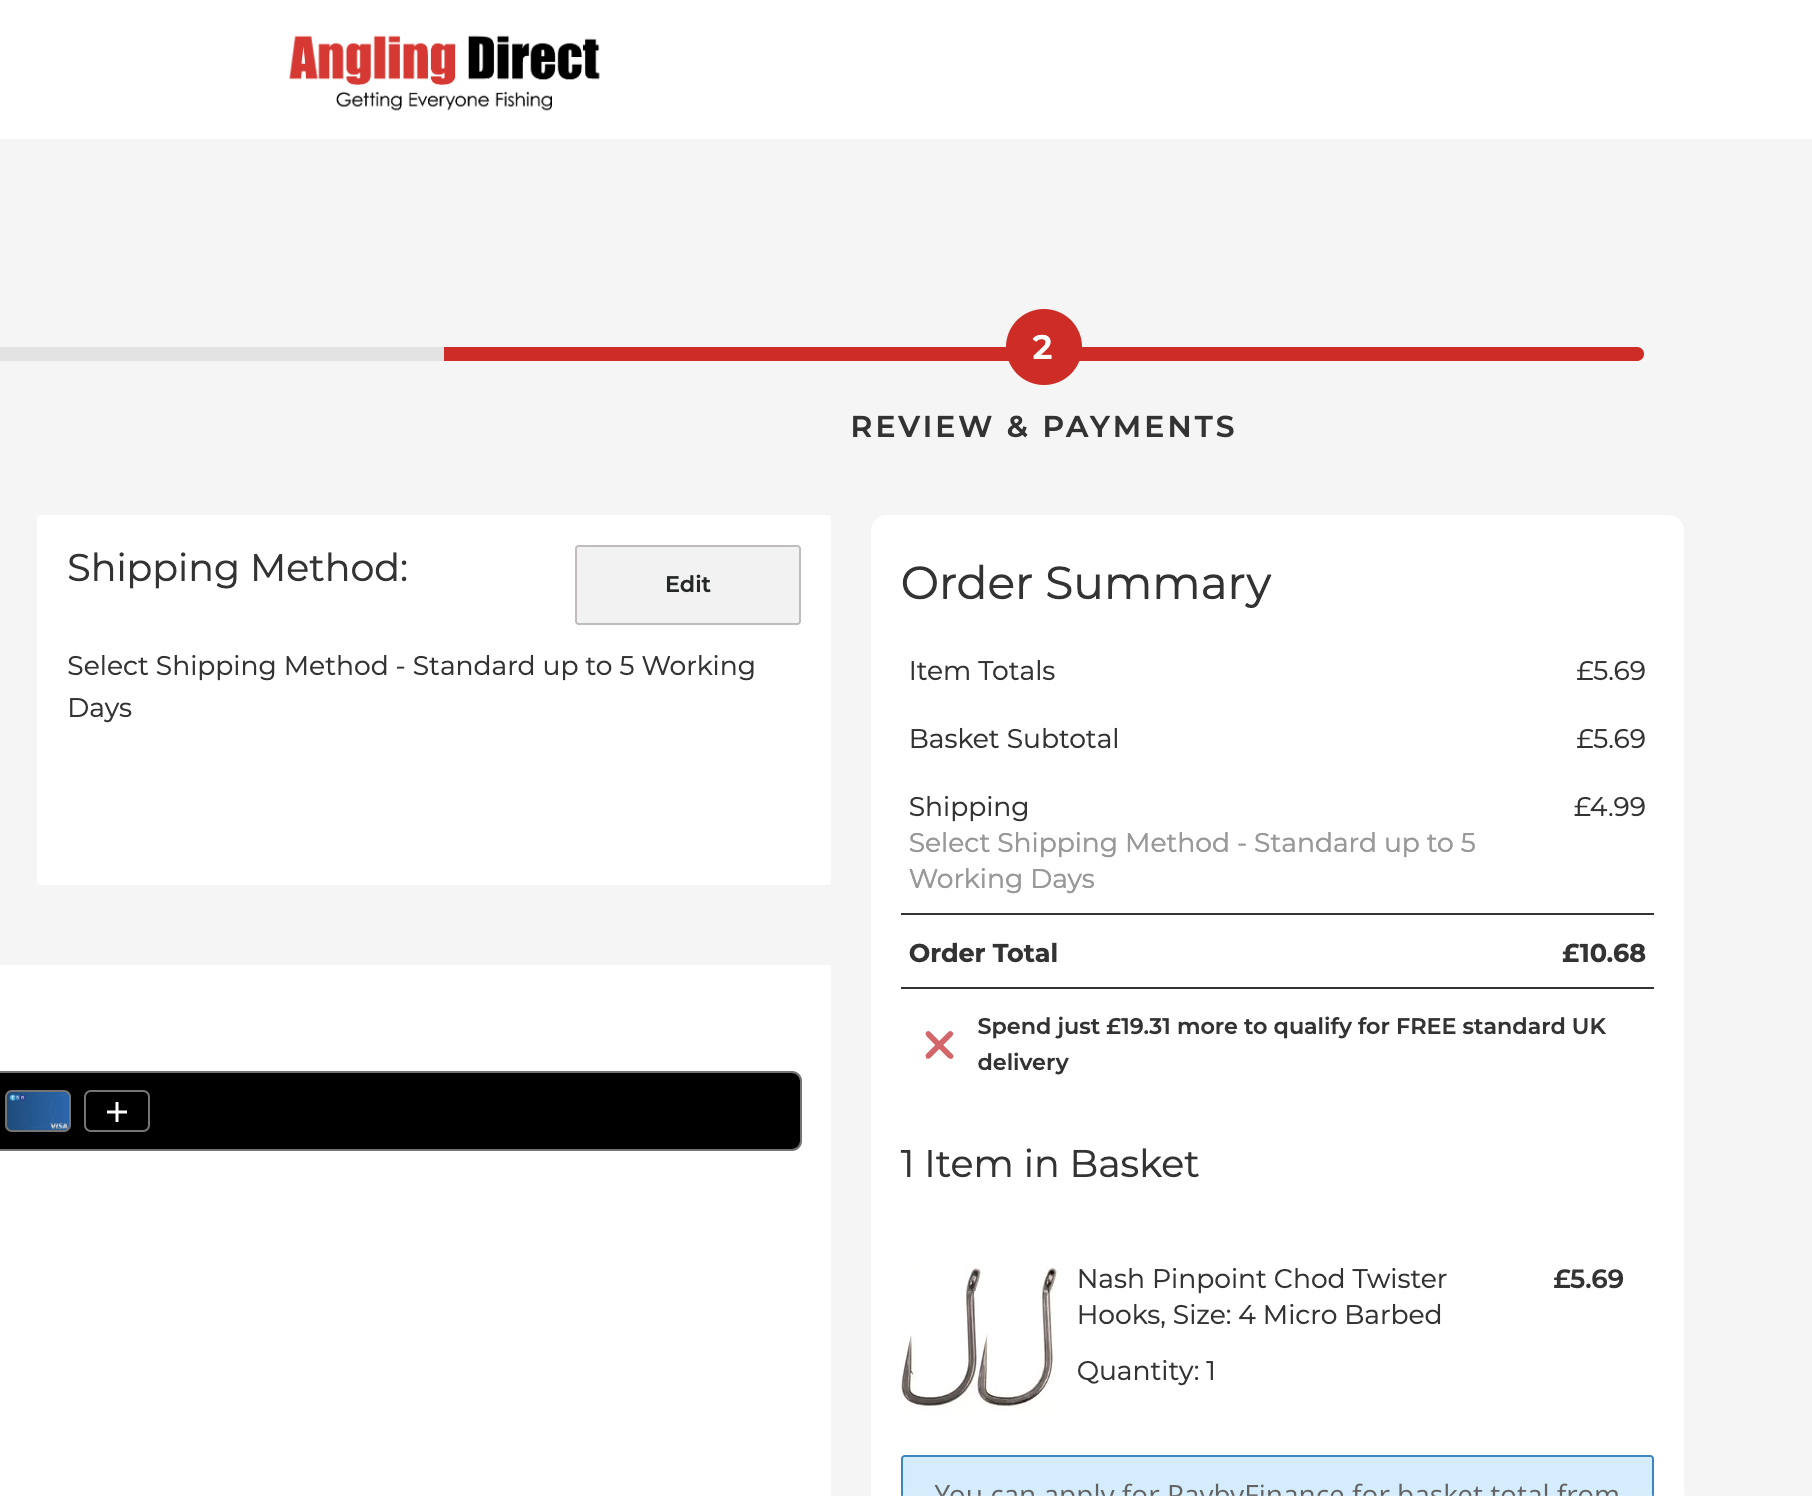The height and width of the screenshot is (1496, 1812).
Task: Click the Angling Direct logo
Action: coord(444,71)
